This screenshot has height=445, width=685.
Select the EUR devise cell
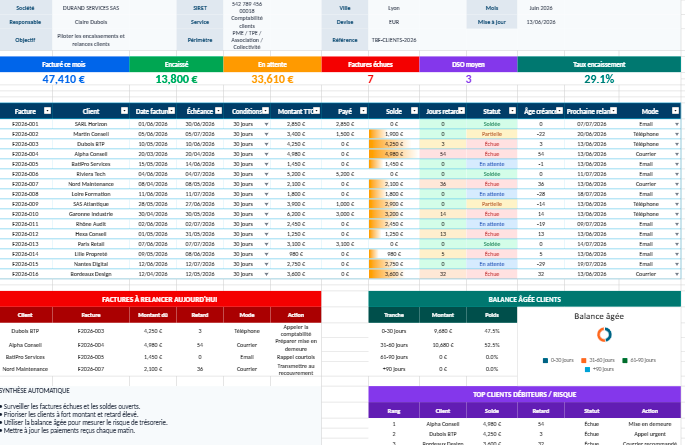(394, 22)
